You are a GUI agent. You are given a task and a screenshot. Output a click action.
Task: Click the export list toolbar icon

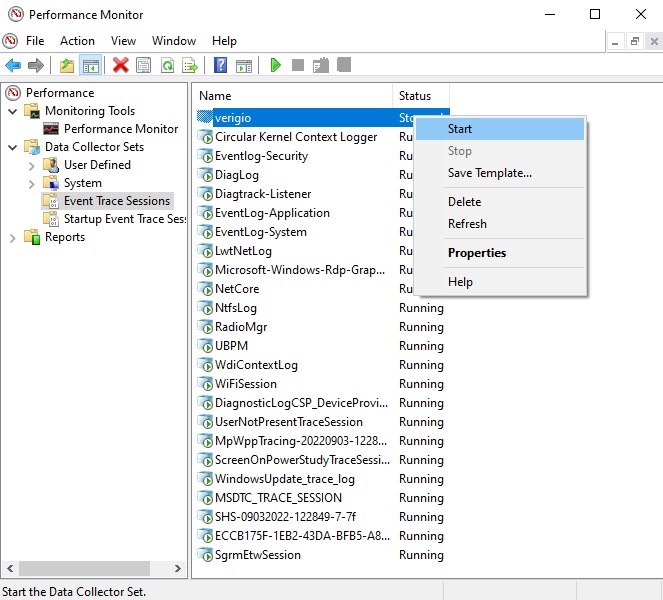point(190,66)
